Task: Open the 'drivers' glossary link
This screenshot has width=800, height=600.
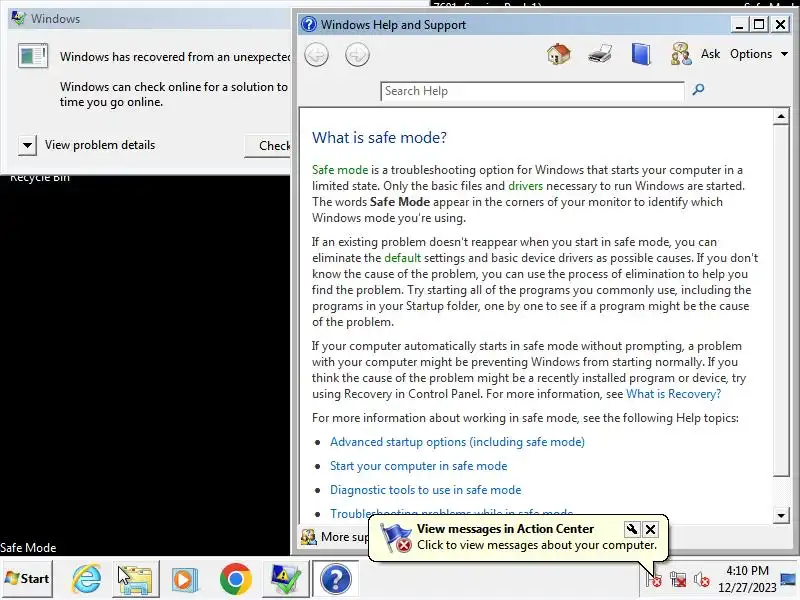Action: [525, 186]
